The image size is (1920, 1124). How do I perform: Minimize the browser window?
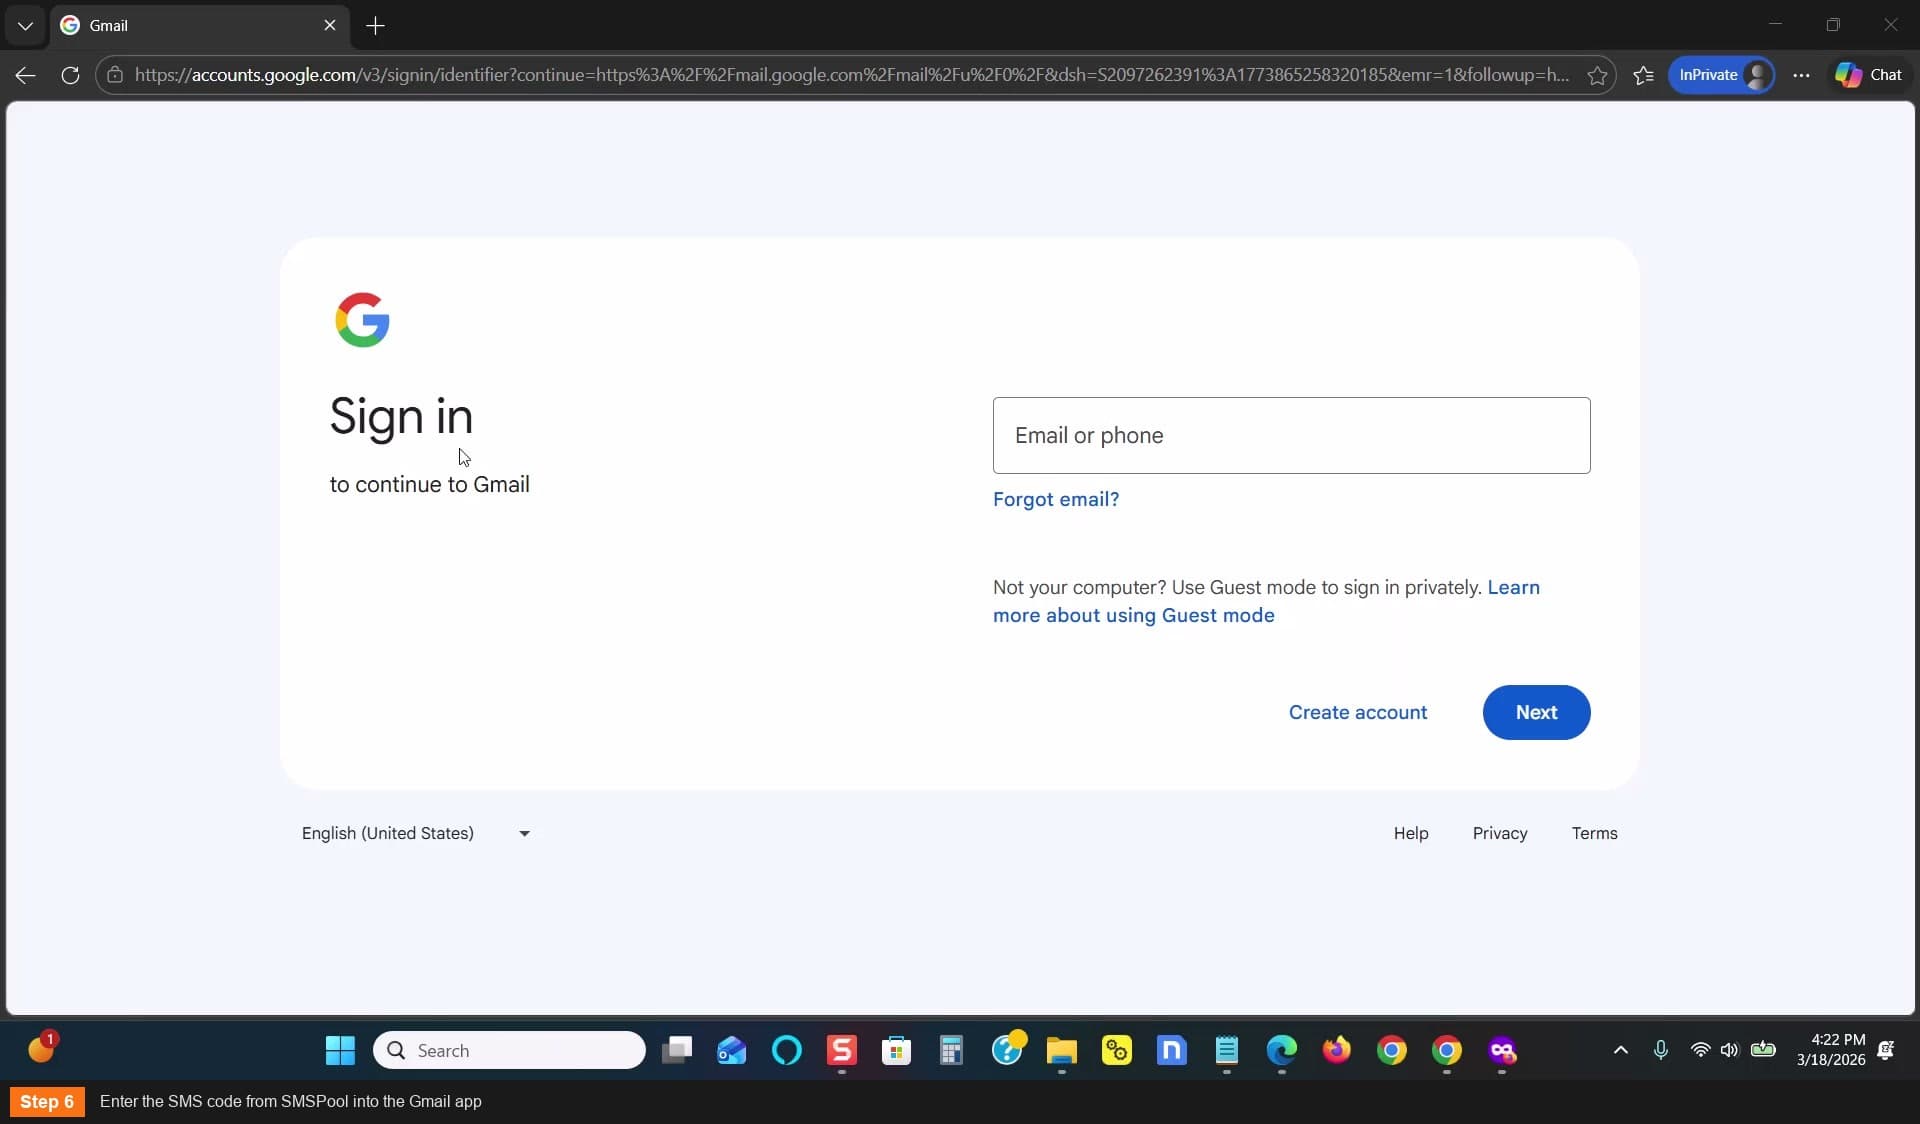(x=1776, y=25)
